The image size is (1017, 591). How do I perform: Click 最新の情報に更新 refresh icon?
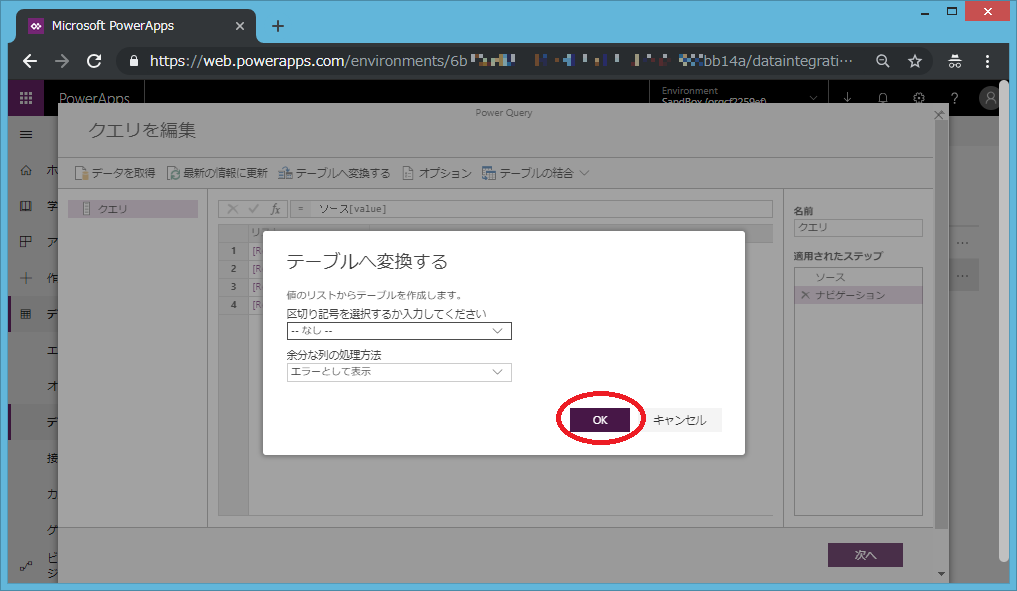tap(174, 173)
